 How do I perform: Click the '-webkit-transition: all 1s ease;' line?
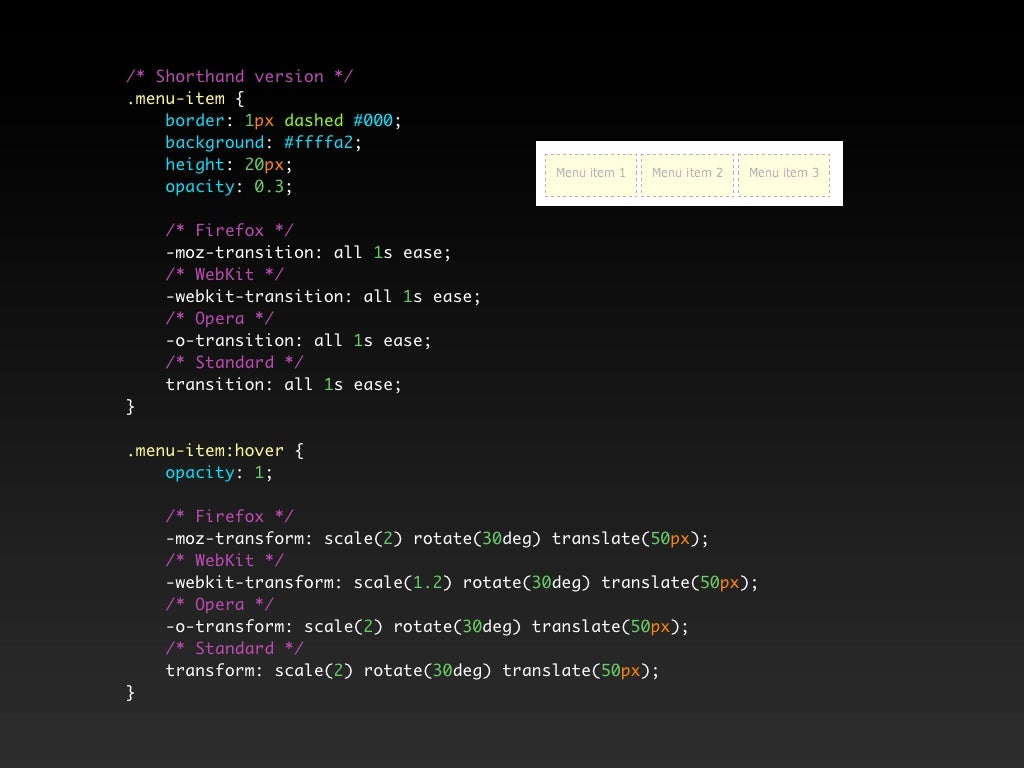pos(323,296)
